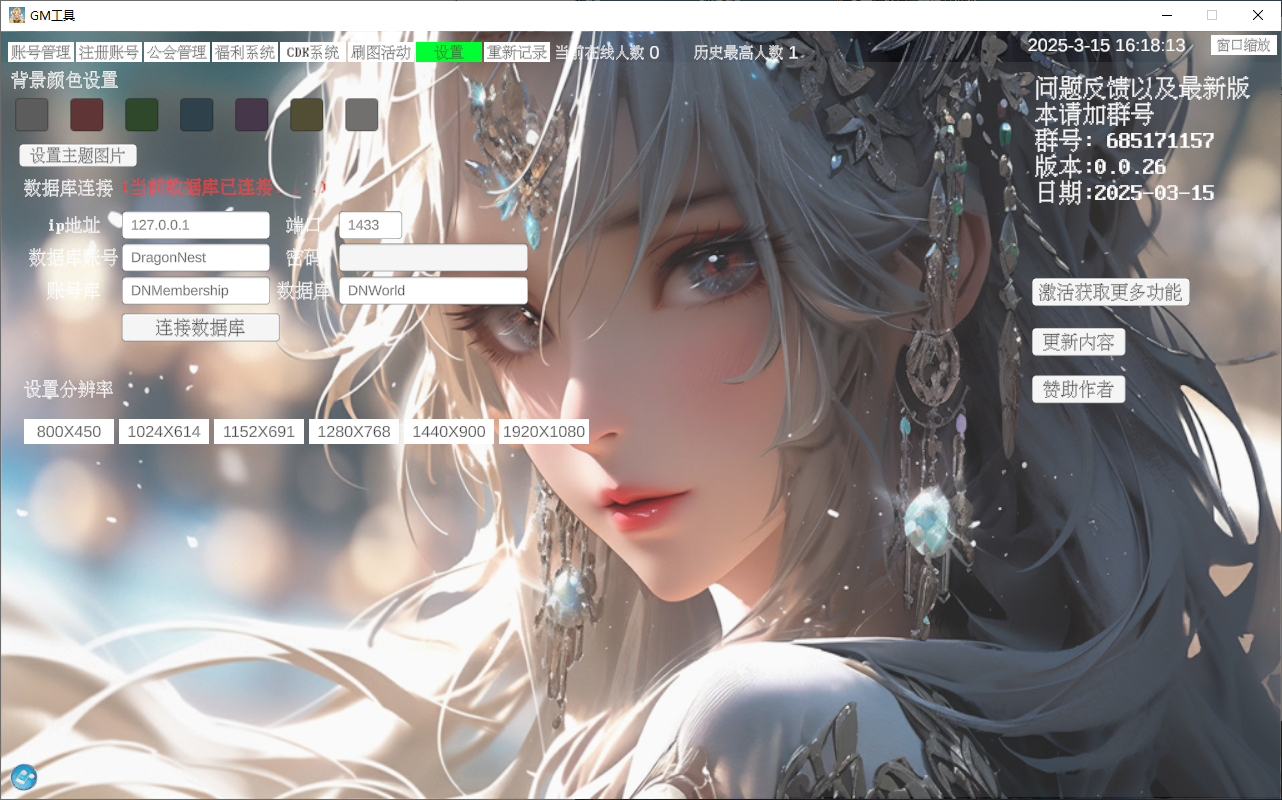This screenshot has height=800, width=1282.
Task: Open the 注册账号 tab
Action: coord(109,52)
